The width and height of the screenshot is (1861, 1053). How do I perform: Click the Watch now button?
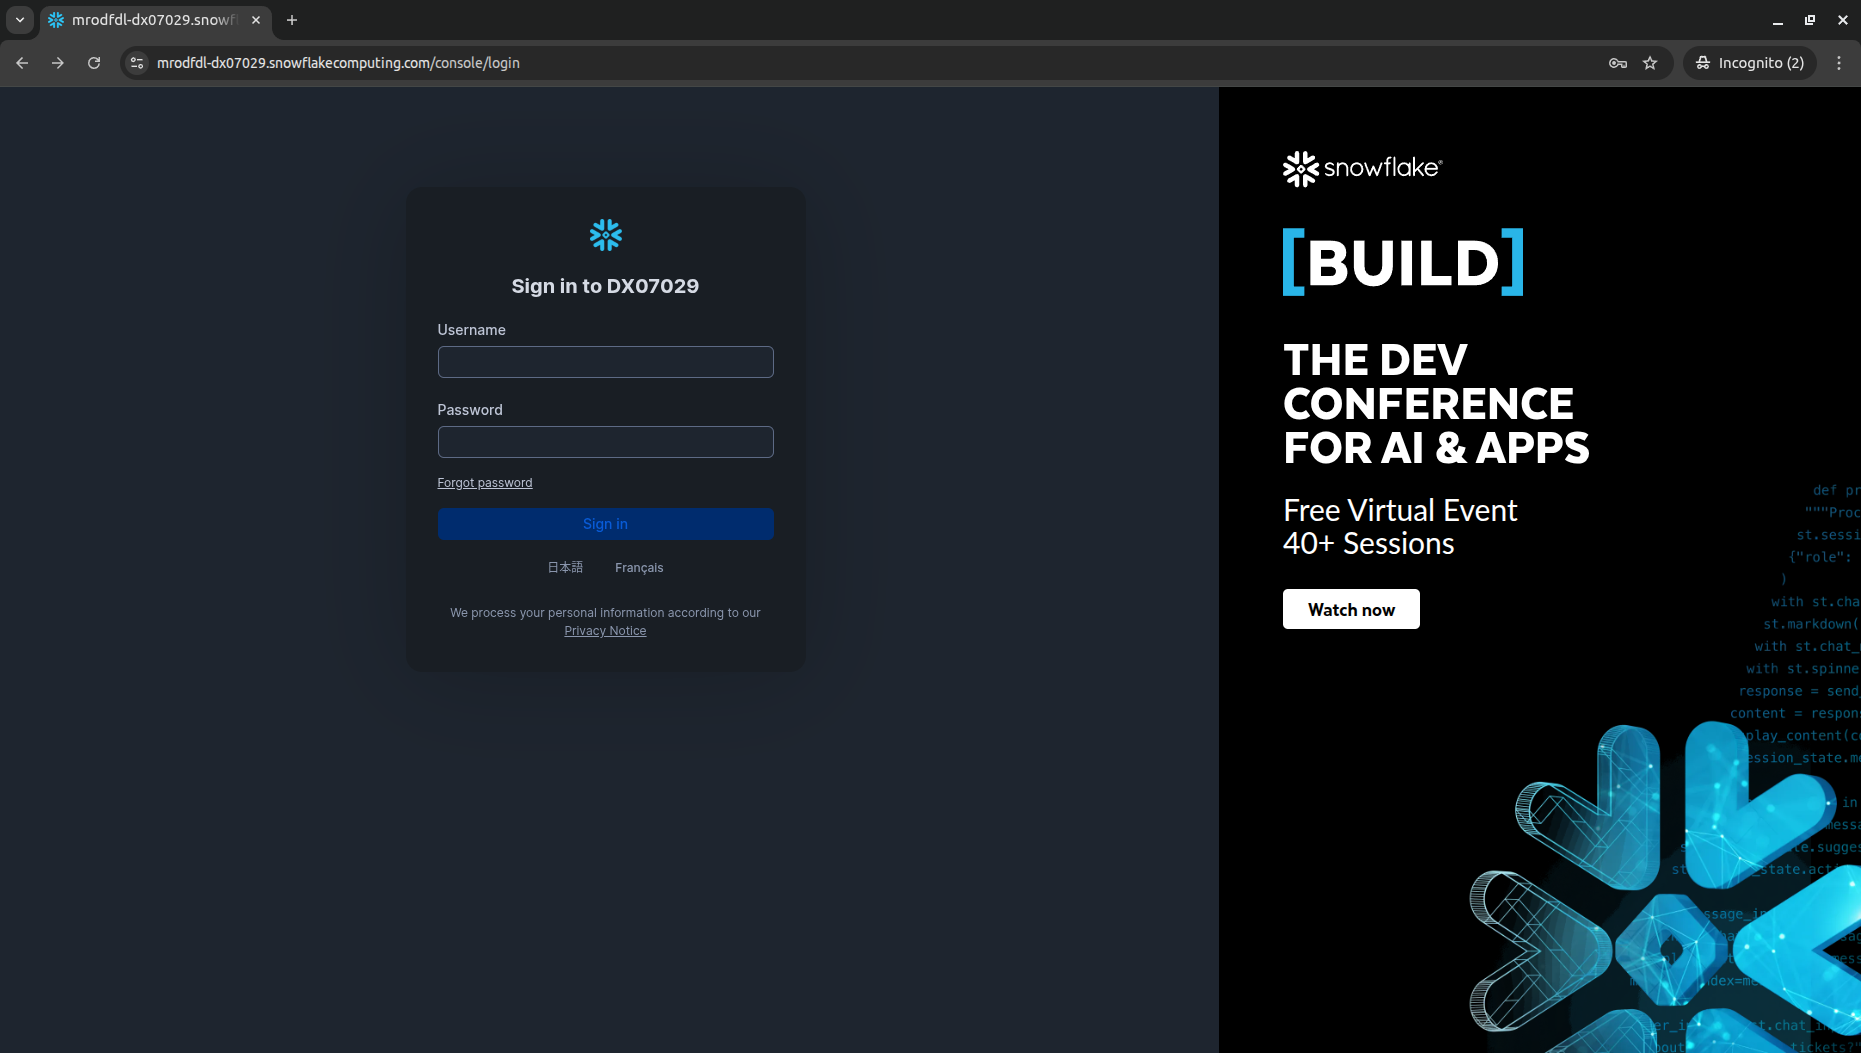(1351, 609)
